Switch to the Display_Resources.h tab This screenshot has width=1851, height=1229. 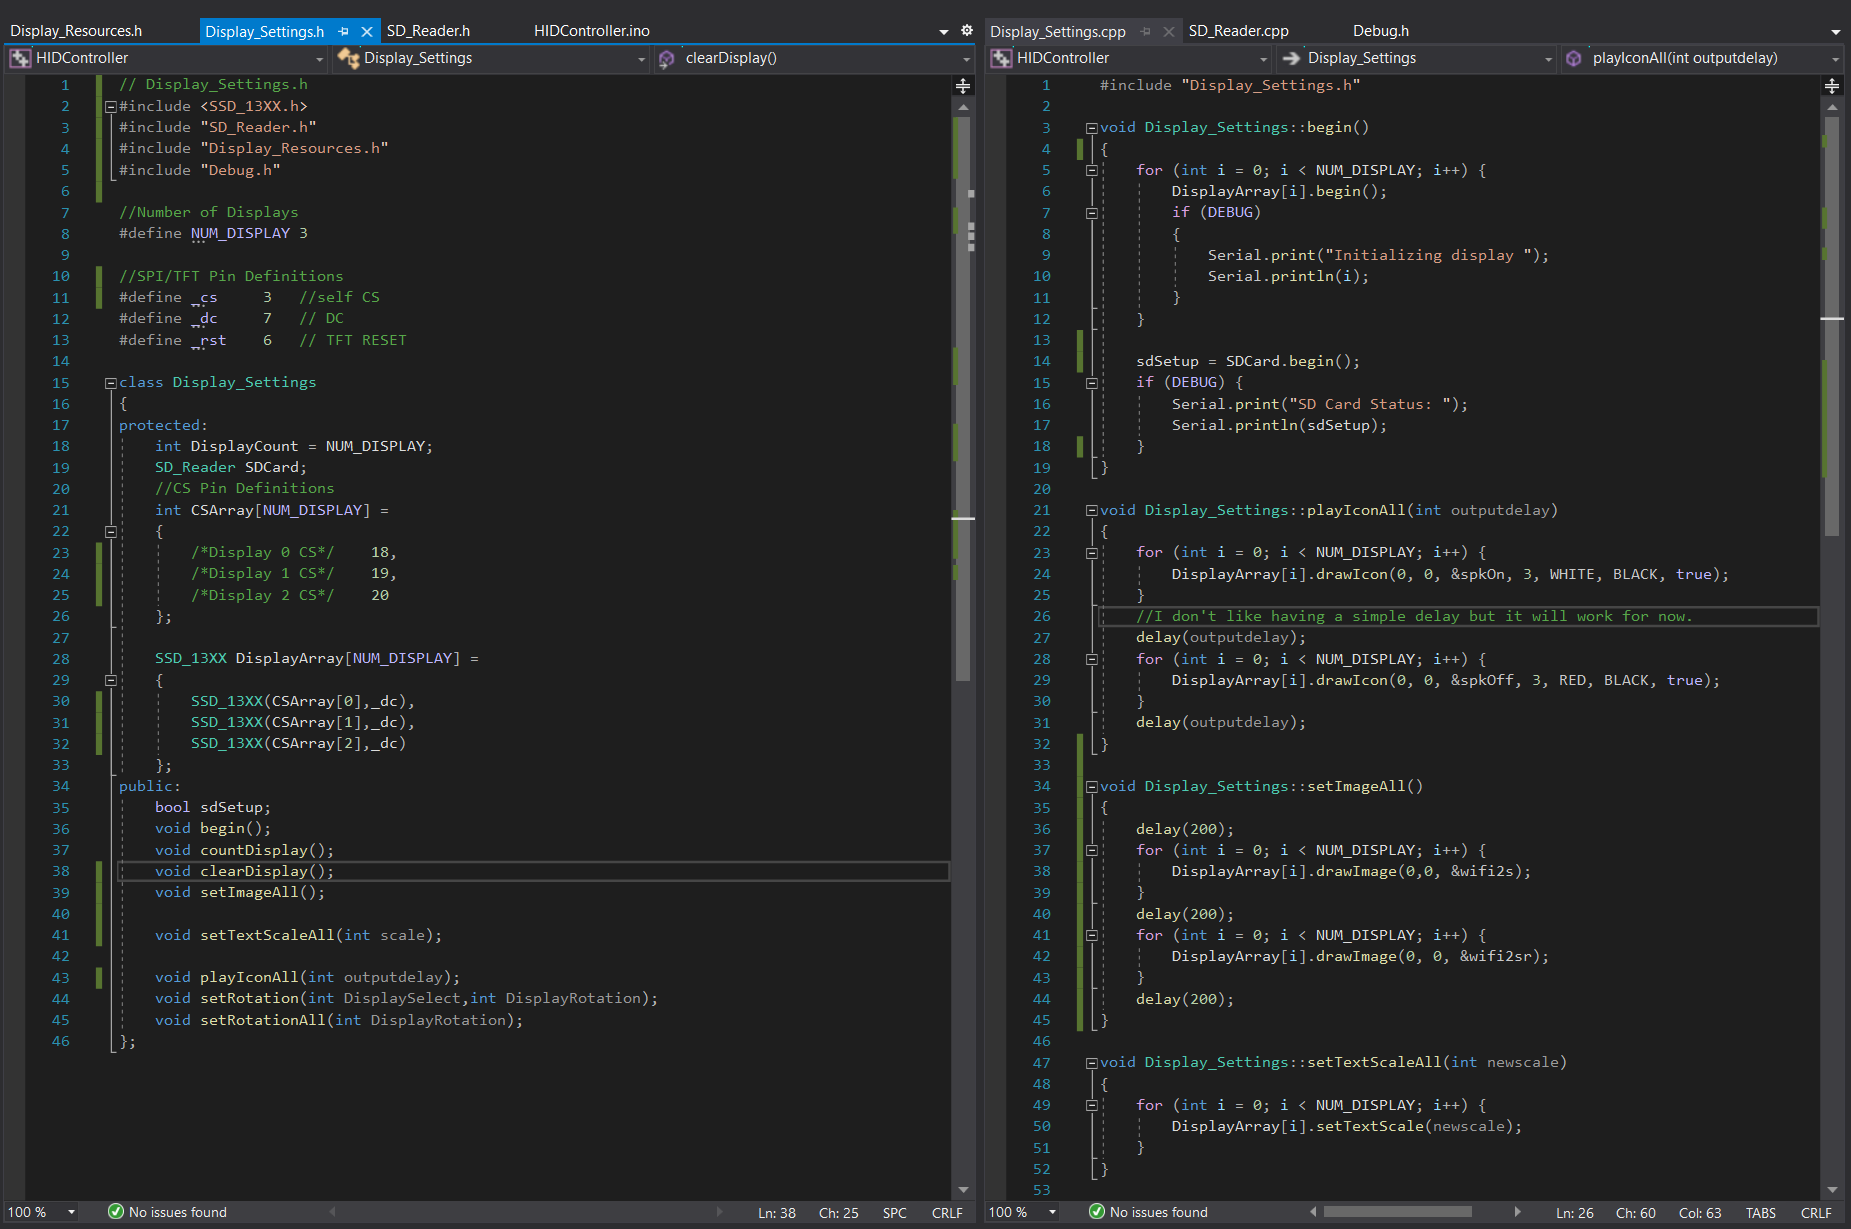pyautogui.click(x=76, y=31)
